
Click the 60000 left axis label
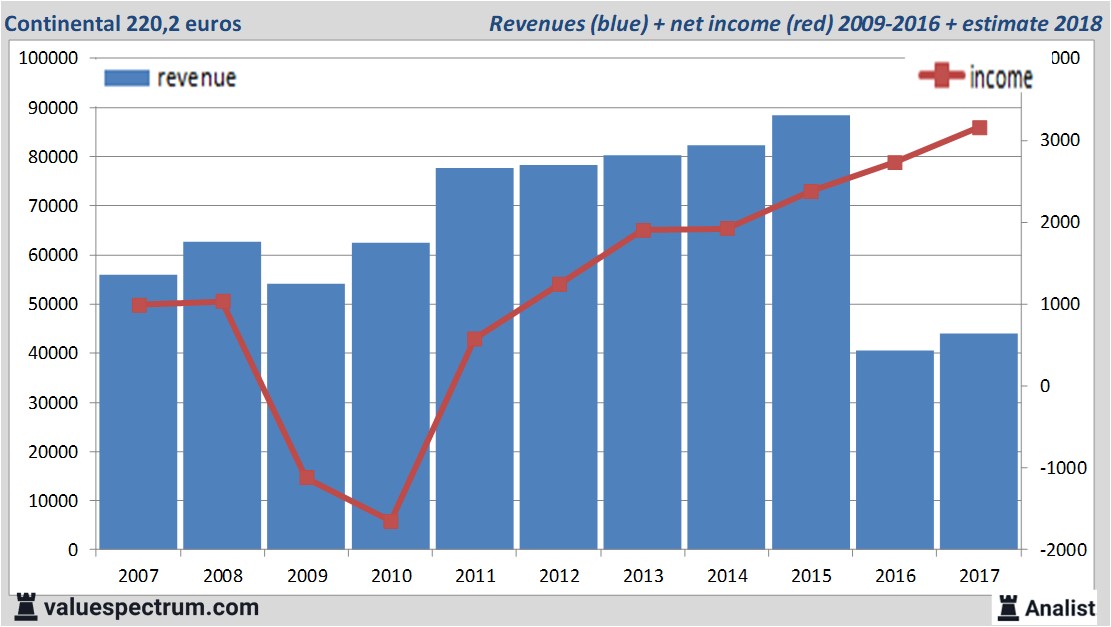(53, 255)
